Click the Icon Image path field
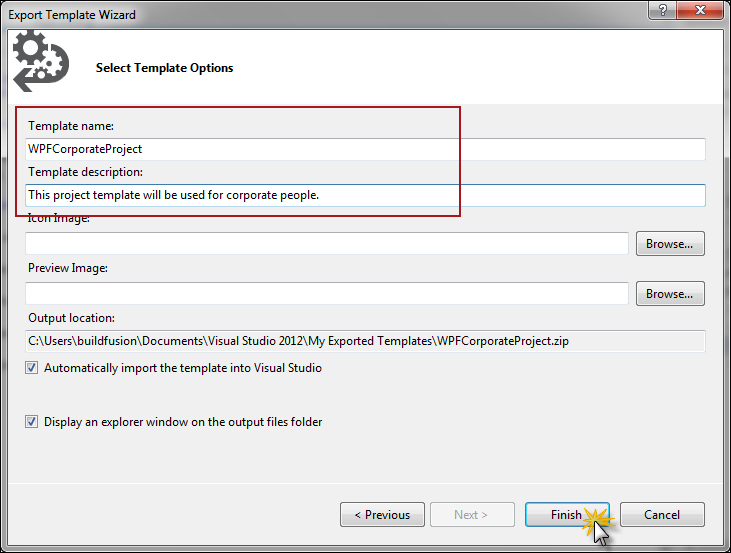This screenshot has height=553, width=731. 326,243
